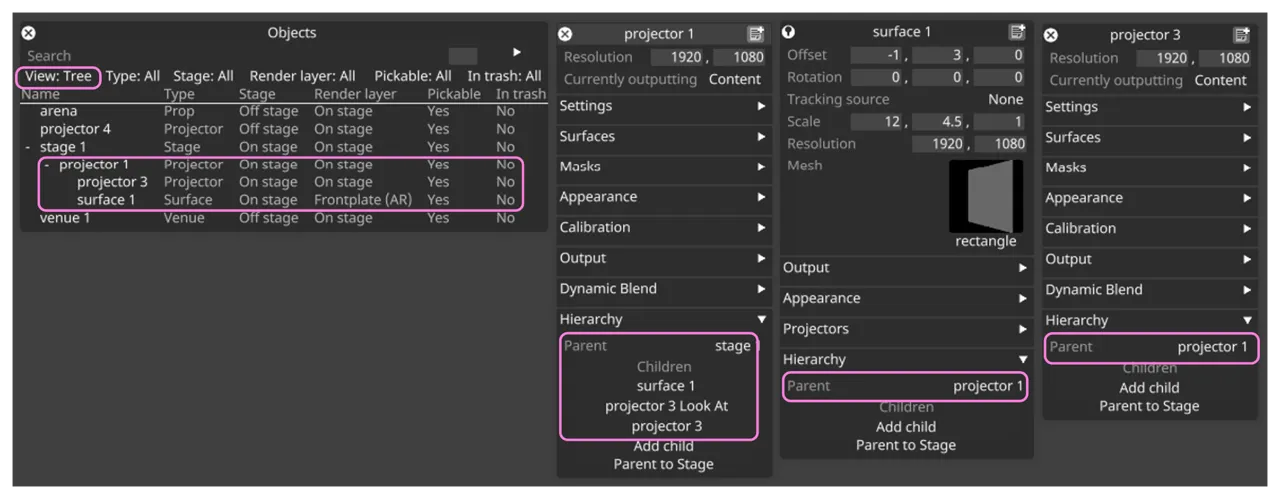Click the play arrow icon in the Objects panel
This screenshot has height=499, width=1280.
[517, 52]
